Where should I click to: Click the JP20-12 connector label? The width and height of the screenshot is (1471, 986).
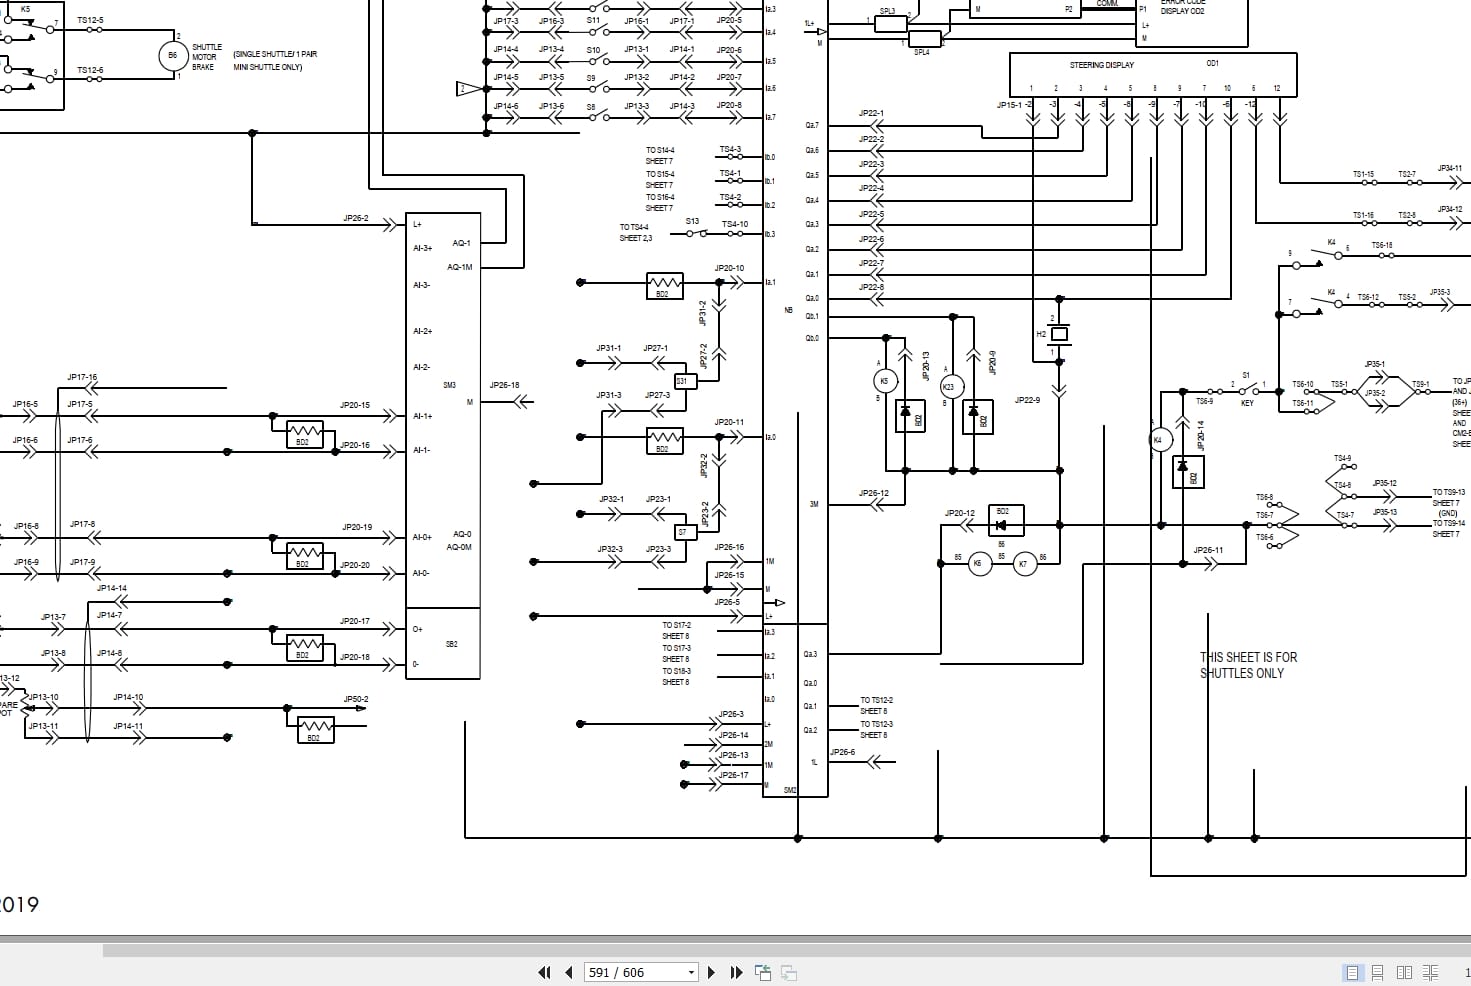point(959,513)
